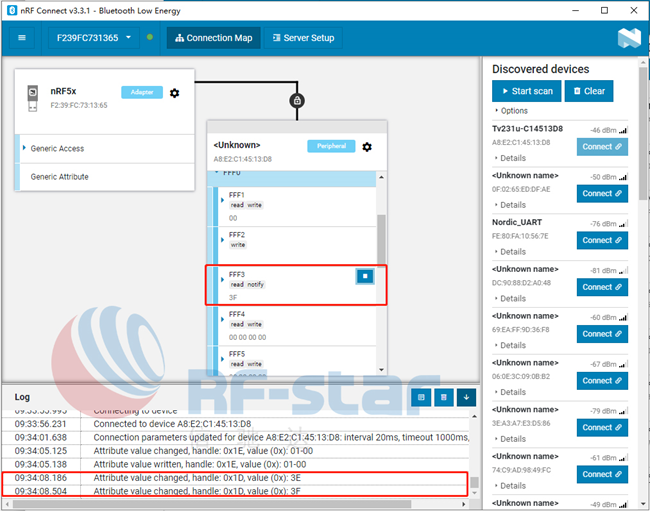650x511 pixels.
Task: Connect to device 0F:02:65:ED:DF:AE
Action: [602, 194]
